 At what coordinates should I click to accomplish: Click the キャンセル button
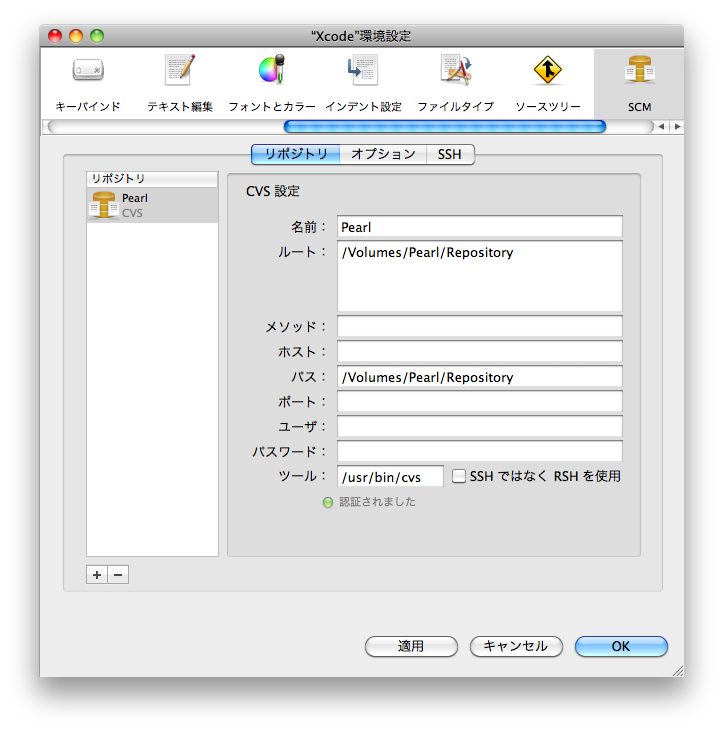click(516, 646)
